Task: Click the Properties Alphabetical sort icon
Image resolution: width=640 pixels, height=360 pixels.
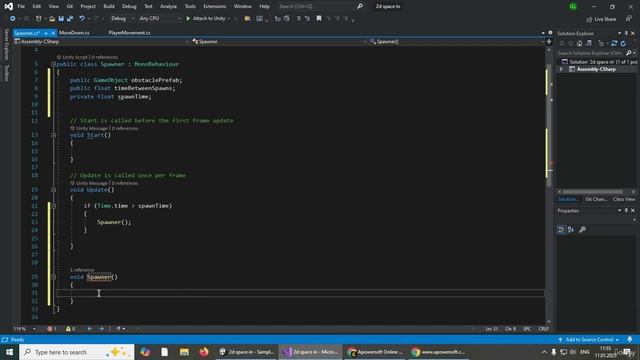Action: point(571,230)
